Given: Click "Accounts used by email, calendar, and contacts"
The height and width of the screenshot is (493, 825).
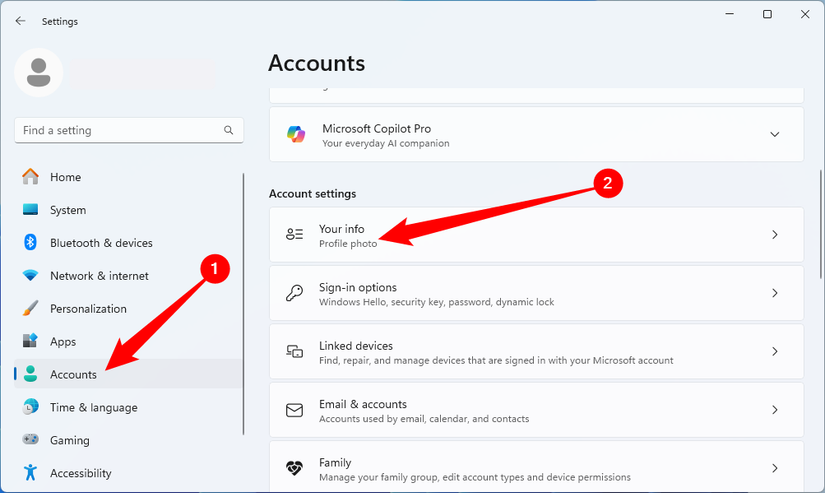Looking at the screenshot, I should 424,419.
